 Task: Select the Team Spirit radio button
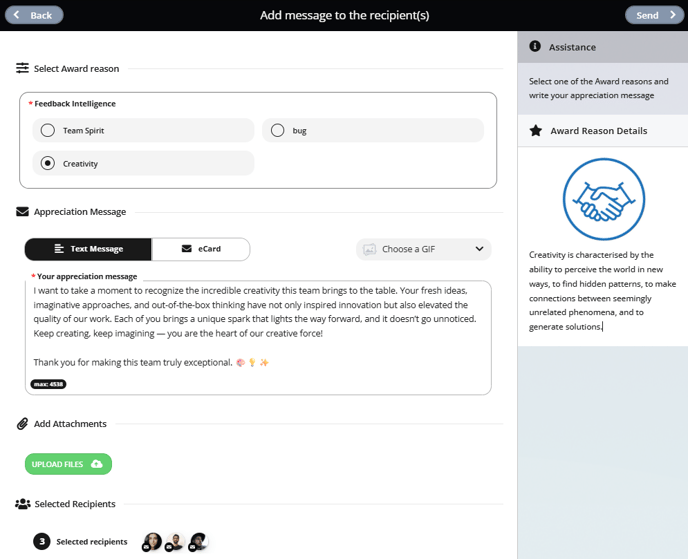[48, 130]
